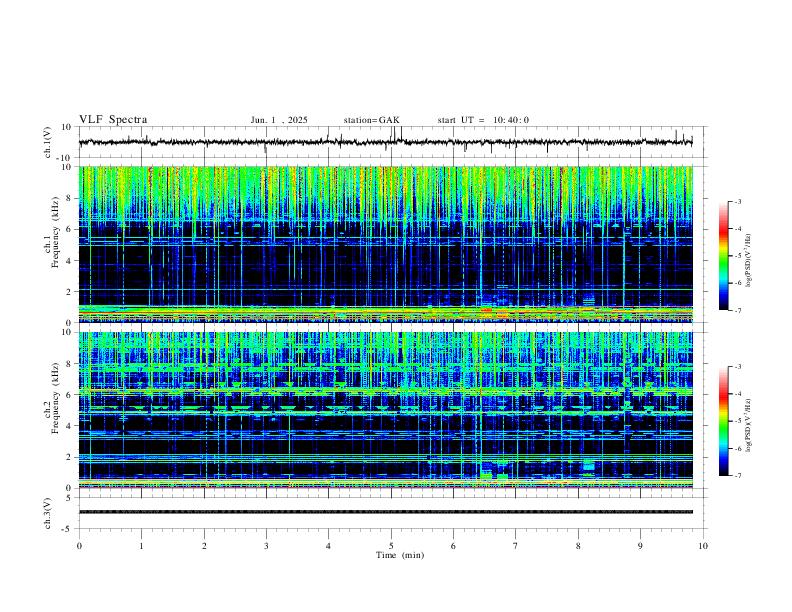The height and width of the screenshot is (612, 792).
Task: Click the time-axis tick label "5" at the bottom
Action: (391, 546)
